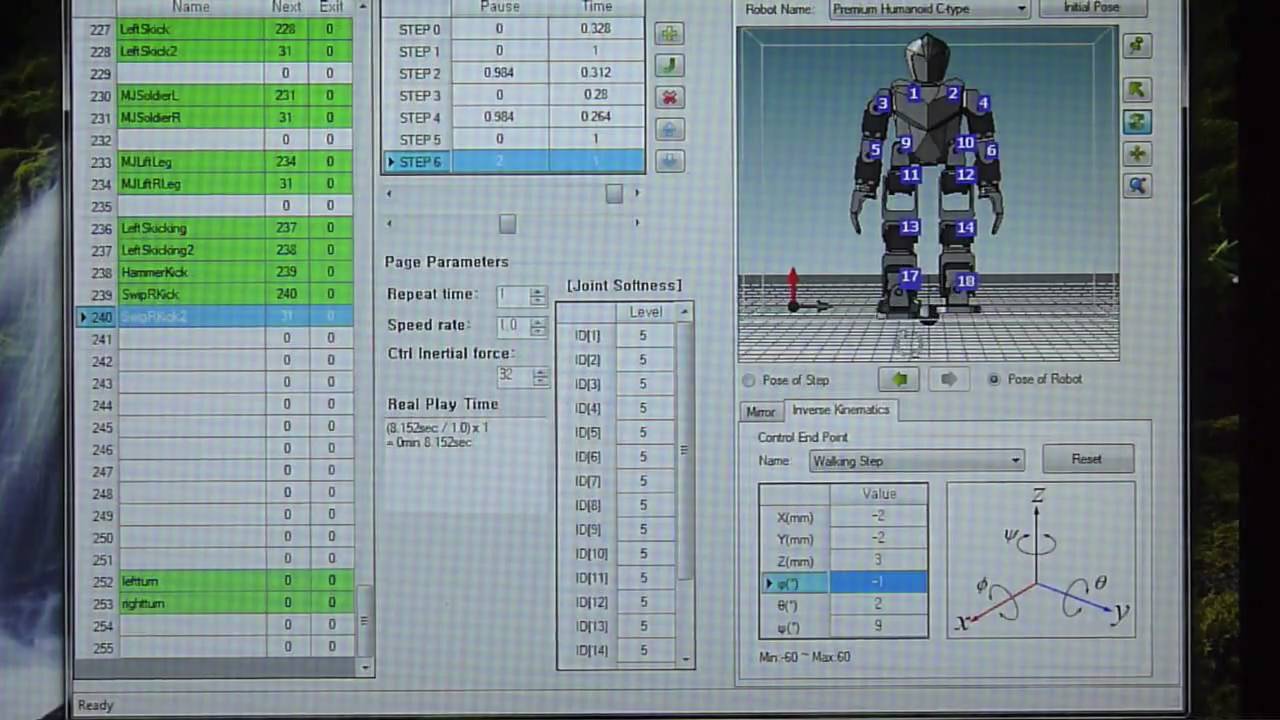Click the lower step scrollbar thumb
The image size is (1280, 720).
point(507,224)
